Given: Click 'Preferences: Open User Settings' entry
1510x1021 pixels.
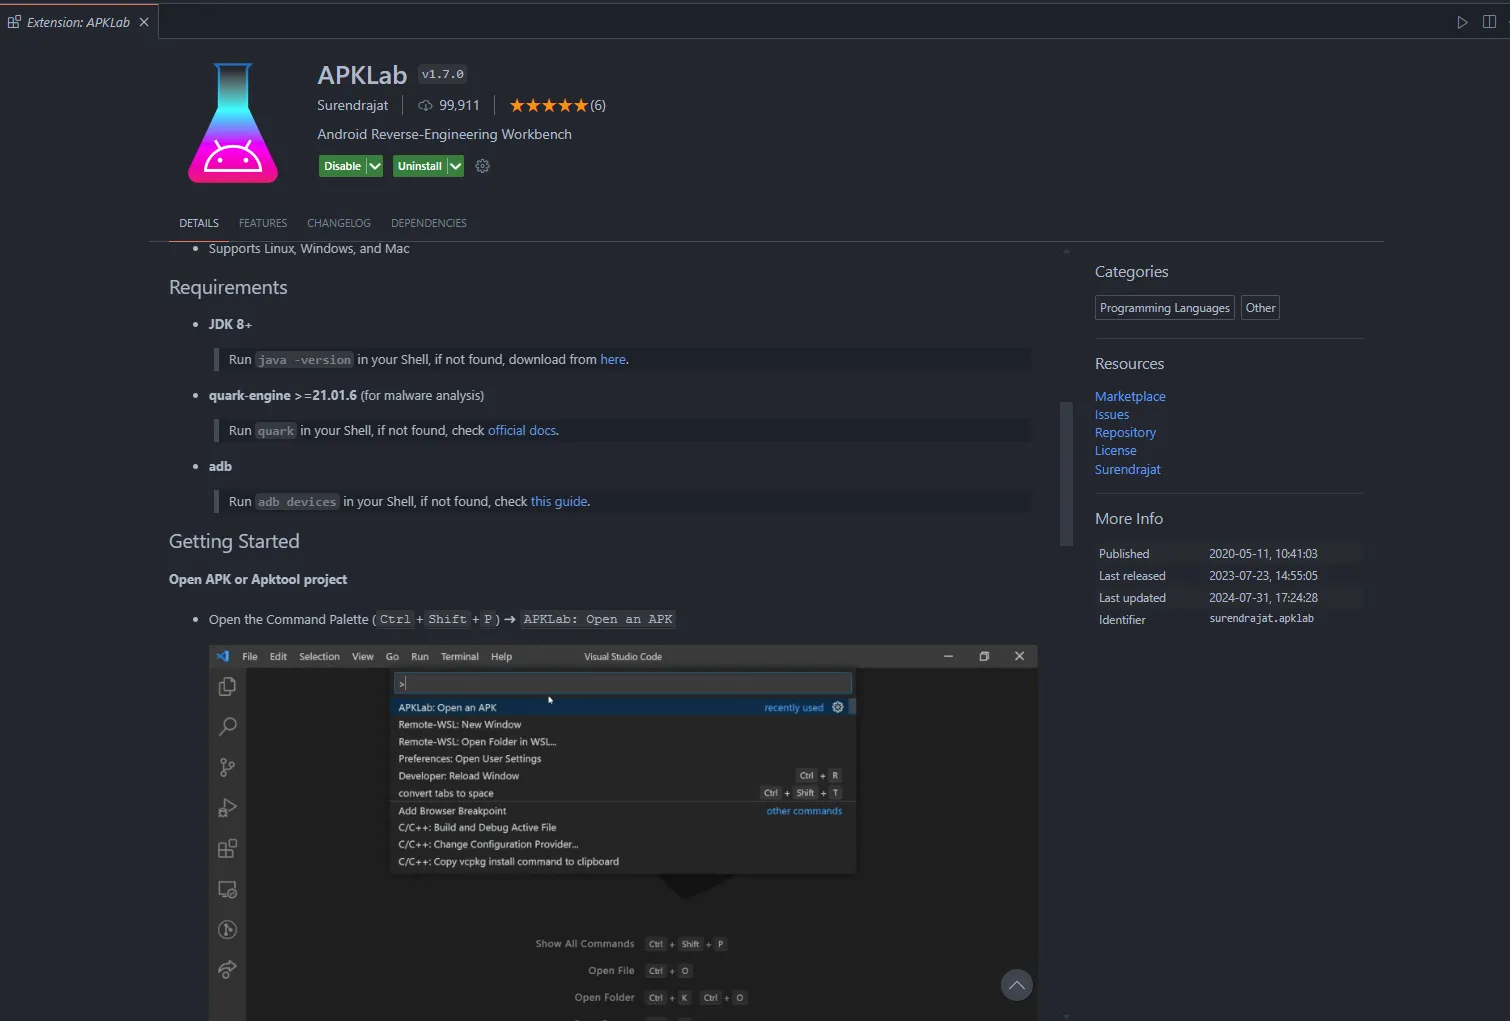Looking at the screenshot, I should coord(470,759).
